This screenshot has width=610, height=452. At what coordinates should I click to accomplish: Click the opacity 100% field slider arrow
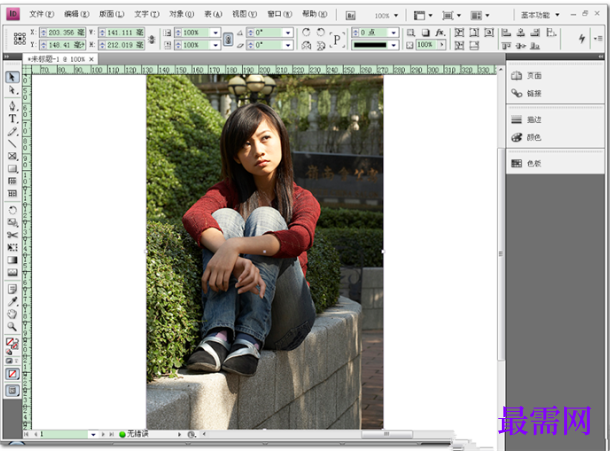click(x=442, y=45)
